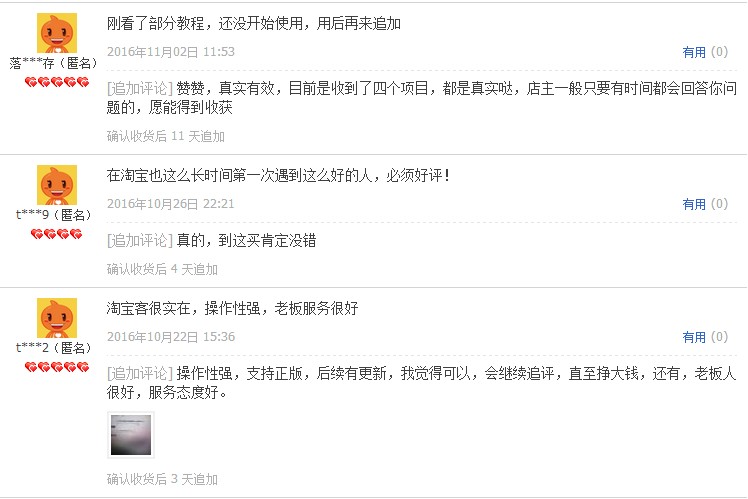The image size is (748, 499).
Task: Click the review text 刚看了部分教程
Action: (253, 23)
